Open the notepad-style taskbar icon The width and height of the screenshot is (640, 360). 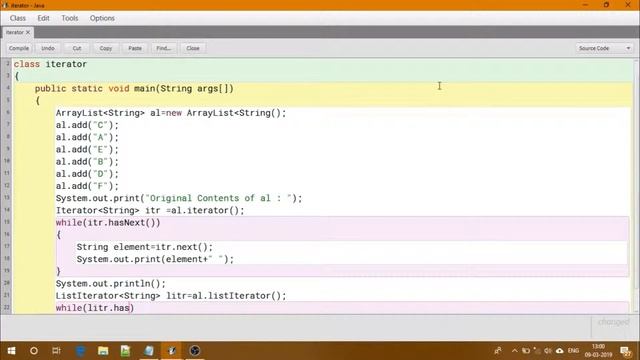149,351
